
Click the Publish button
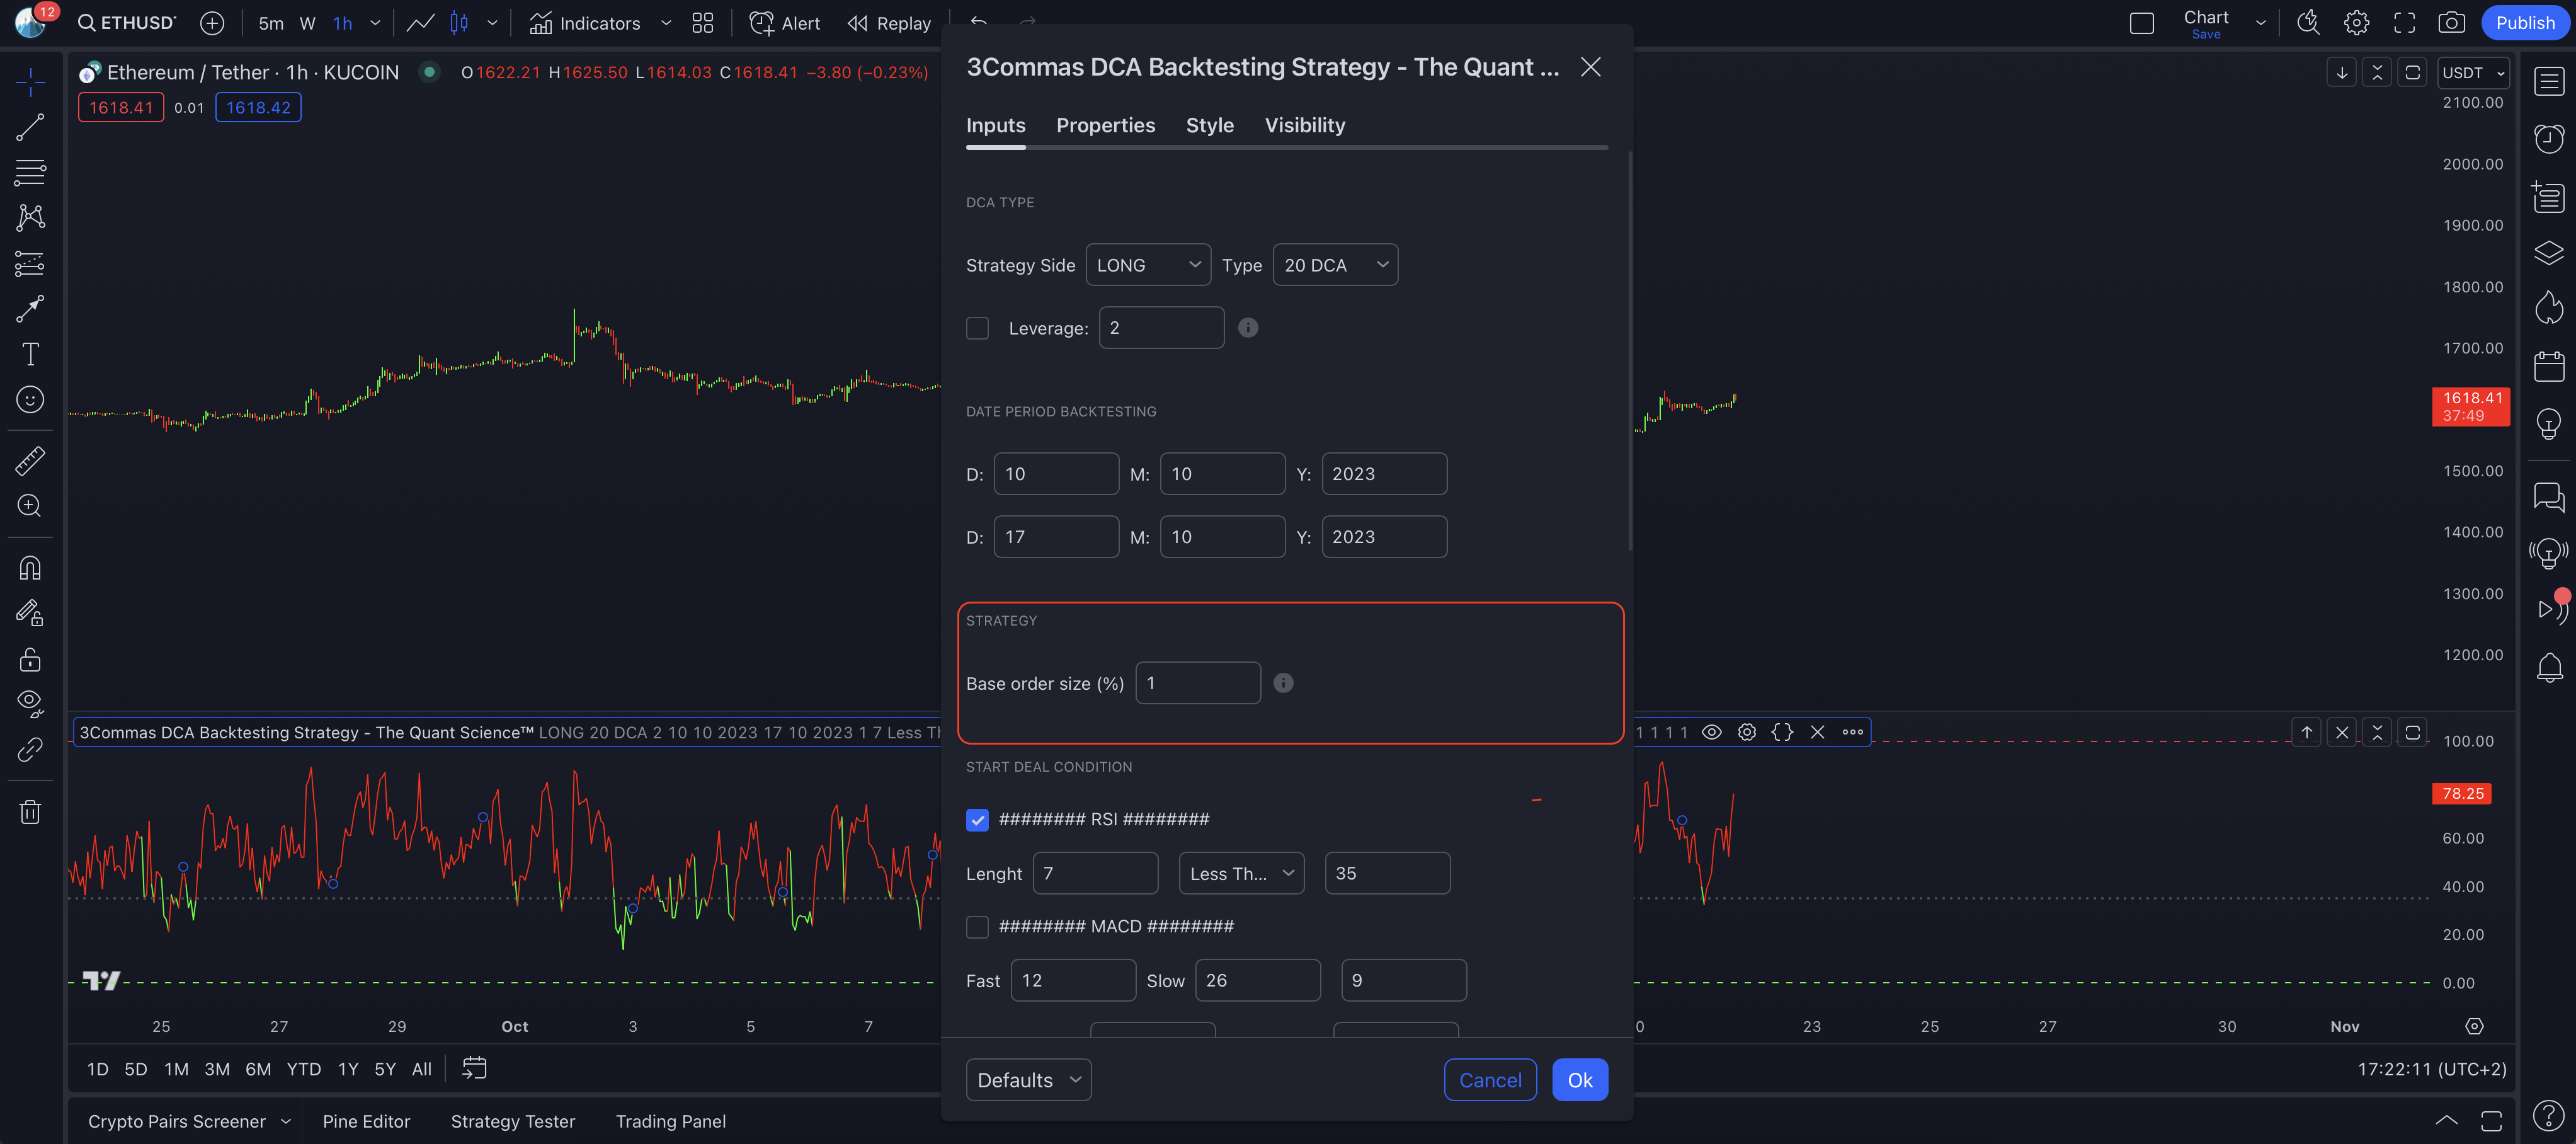[2524, 23]
